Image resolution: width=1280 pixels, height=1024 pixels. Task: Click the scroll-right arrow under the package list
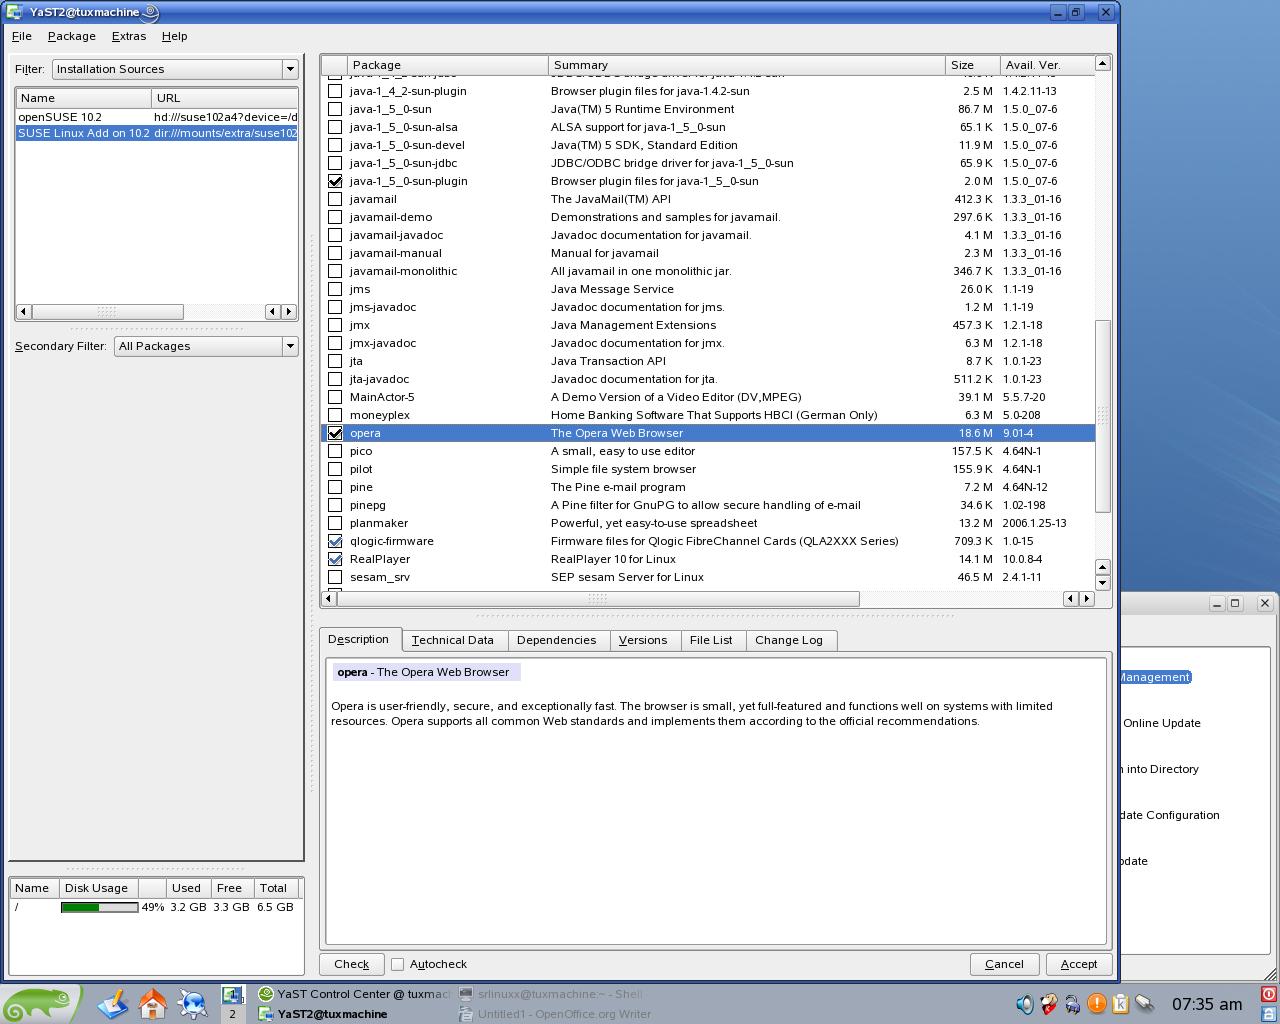1087,598
